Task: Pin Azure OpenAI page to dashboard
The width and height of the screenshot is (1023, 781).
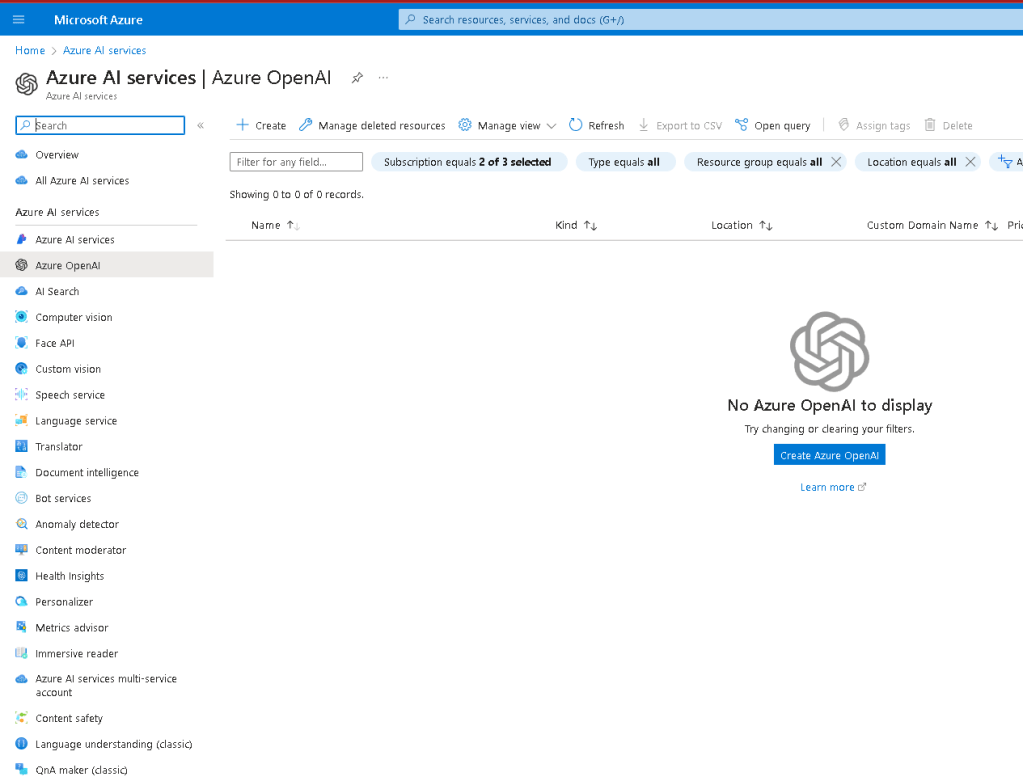Action: coord(357,78)
